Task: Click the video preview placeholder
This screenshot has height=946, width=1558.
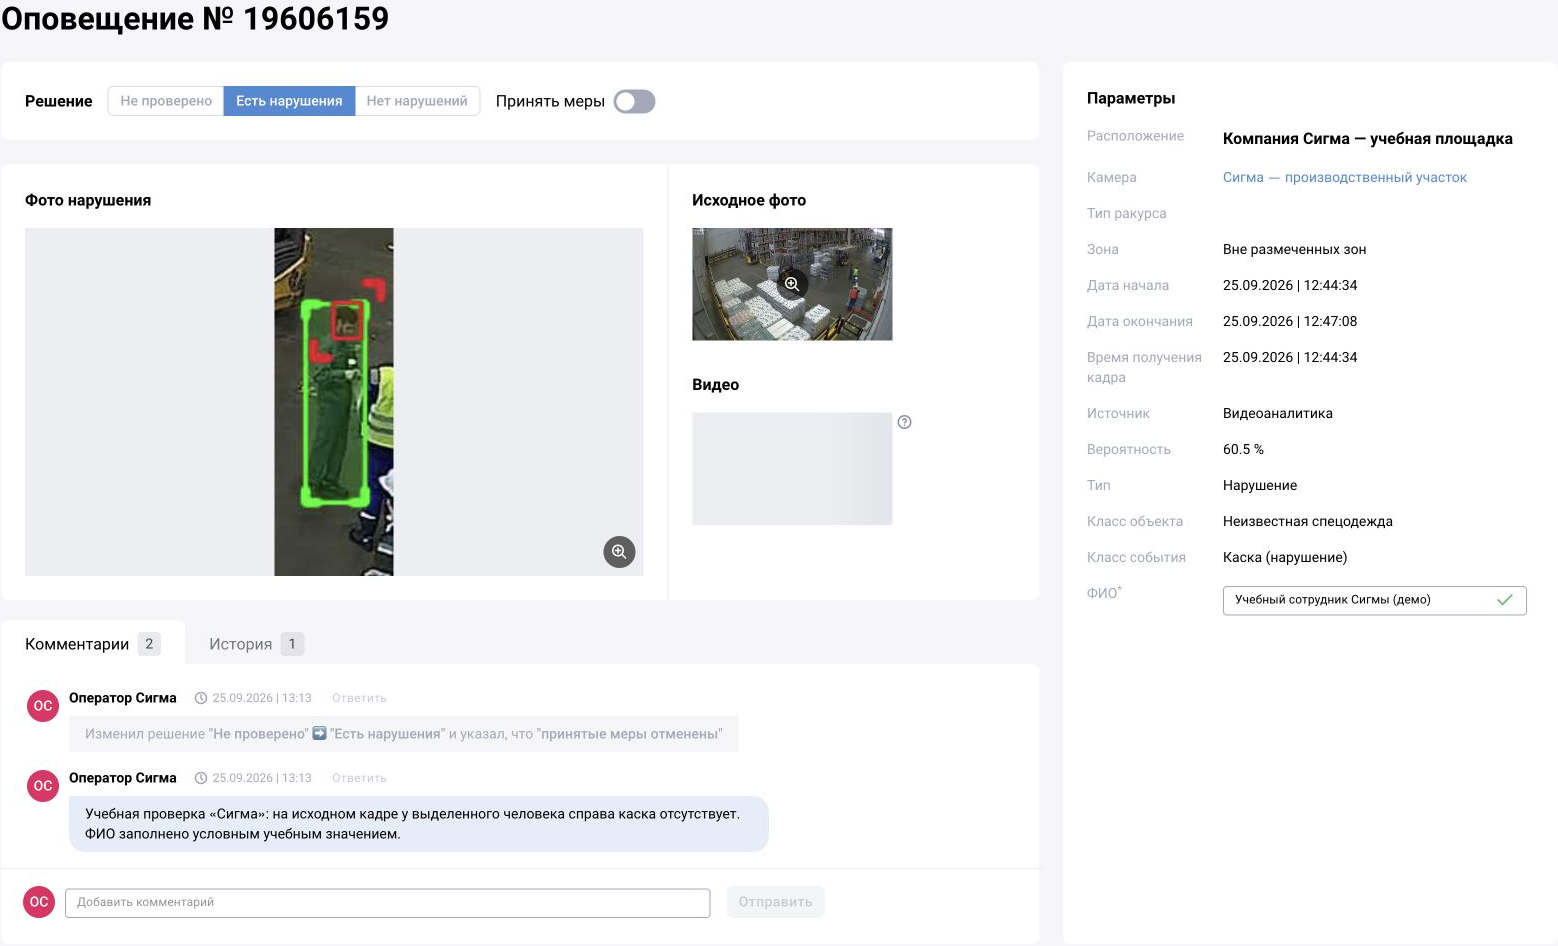Action: pyautogui.click(x=792, y=469)
